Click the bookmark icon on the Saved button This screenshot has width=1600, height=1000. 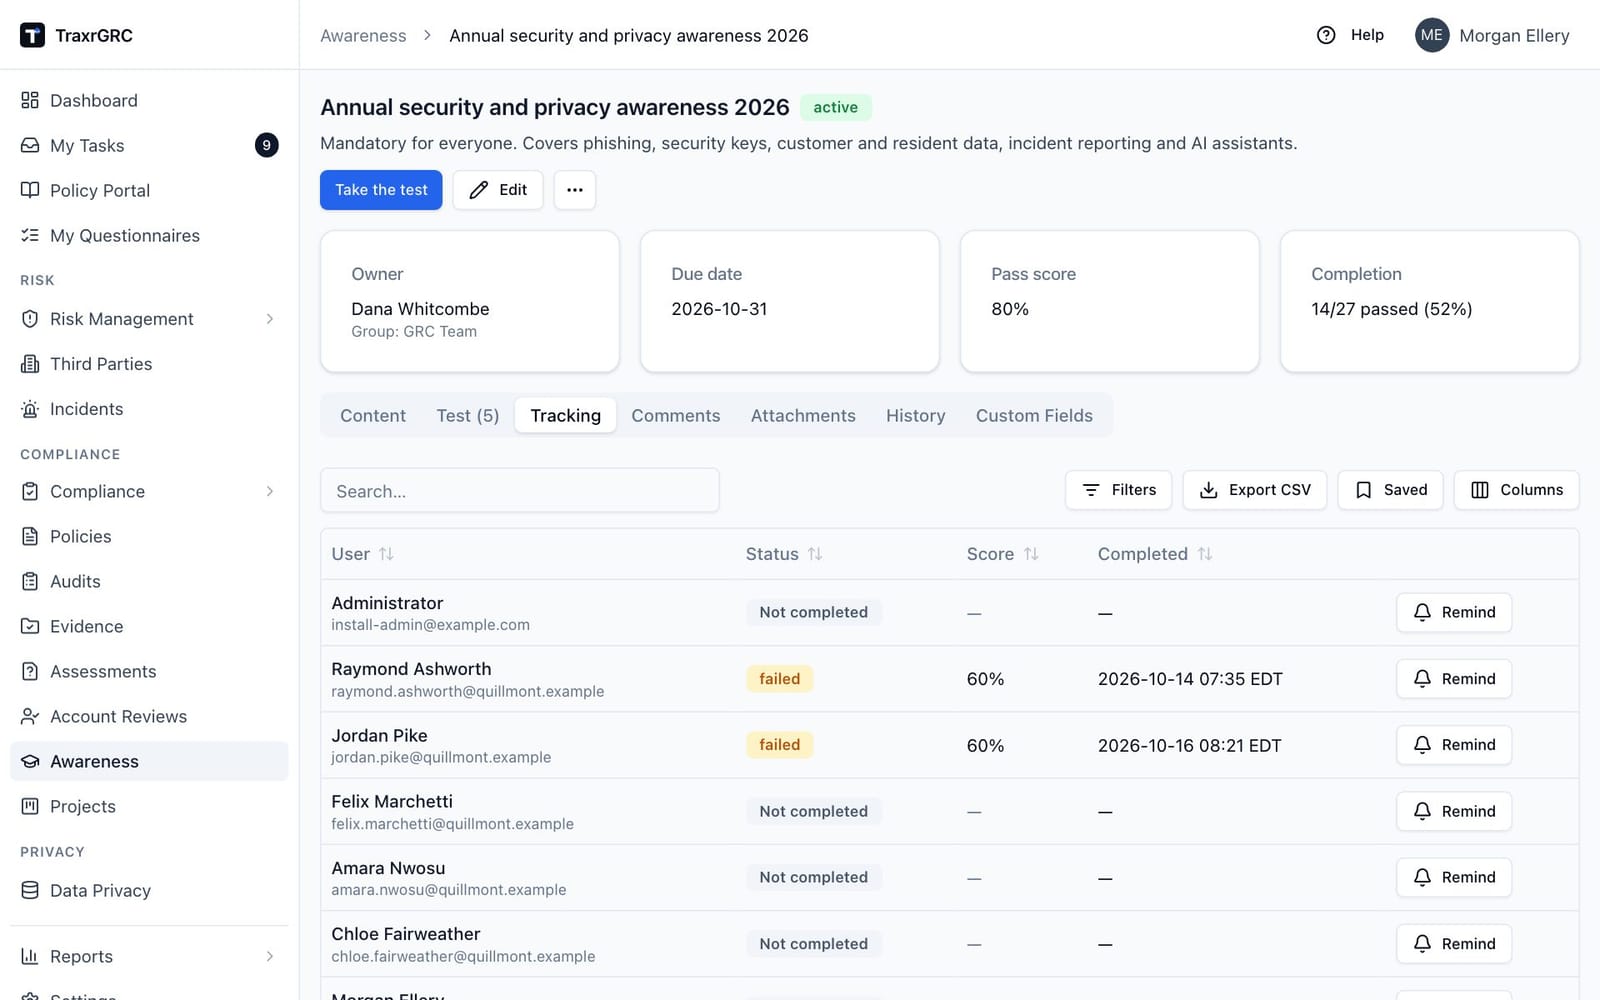(x=1363, y=490)
